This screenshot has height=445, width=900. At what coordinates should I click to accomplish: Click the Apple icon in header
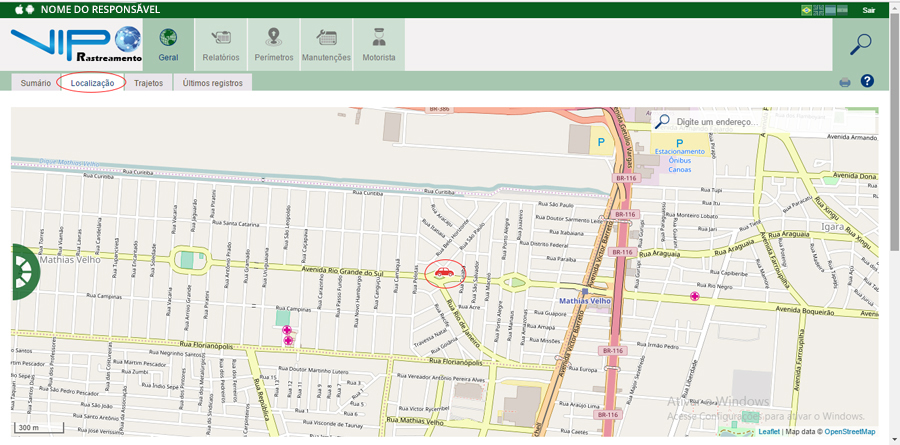(x=19, y=9)
